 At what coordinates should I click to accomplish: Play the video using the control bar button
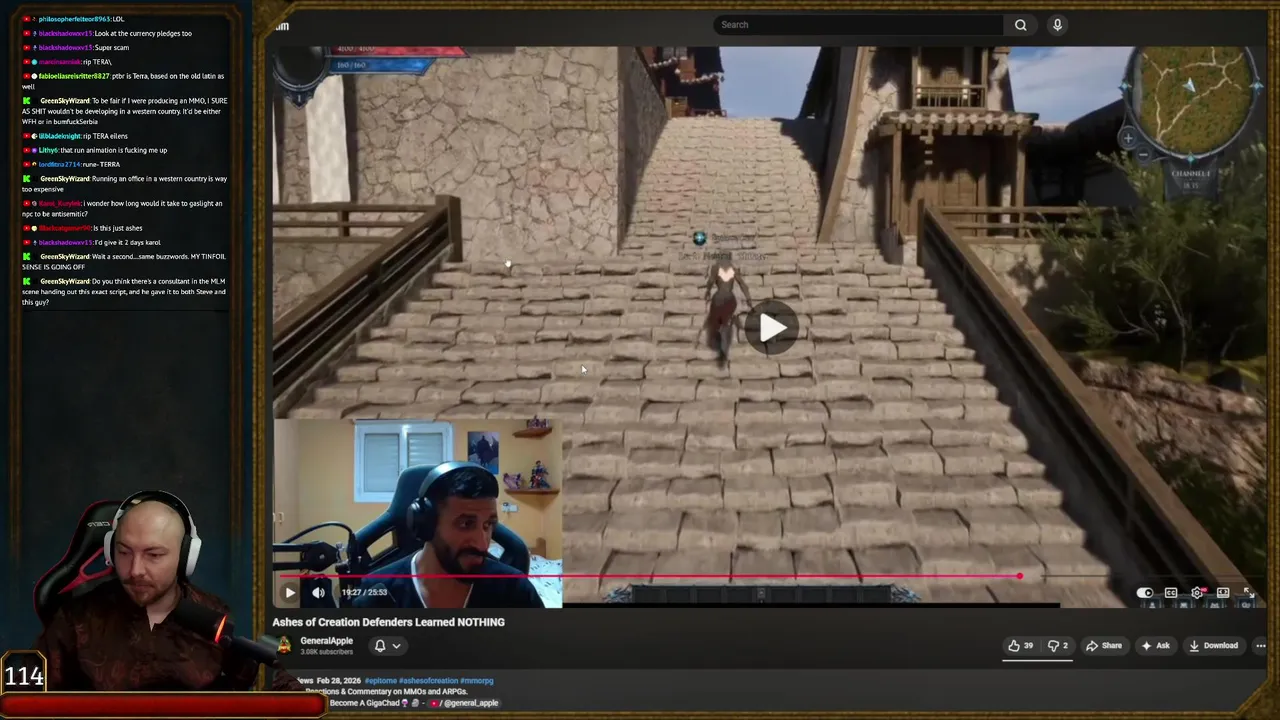point(290,592)
